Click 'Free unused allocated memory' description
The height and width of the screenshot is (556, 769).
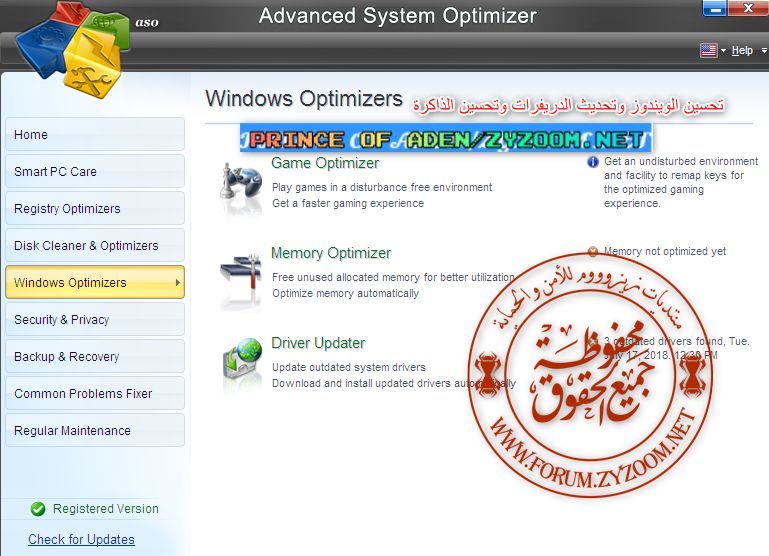(x=393, y=278)
